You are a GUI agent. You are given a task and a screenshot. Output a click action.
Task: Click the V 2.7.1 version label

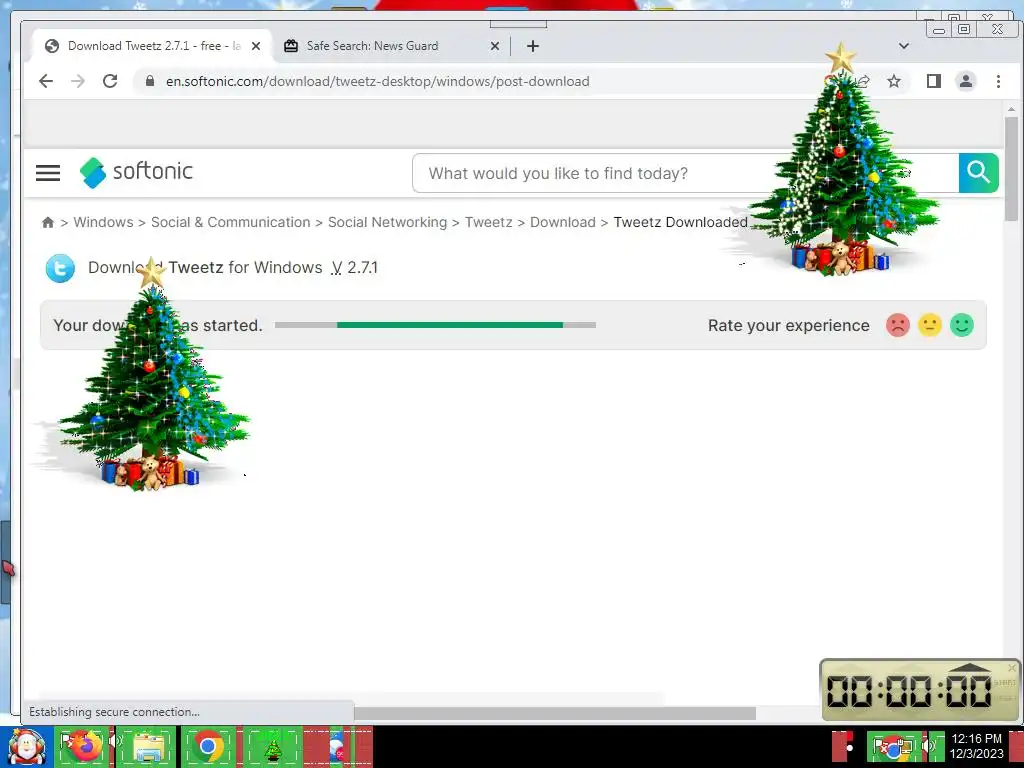point(355,268)
